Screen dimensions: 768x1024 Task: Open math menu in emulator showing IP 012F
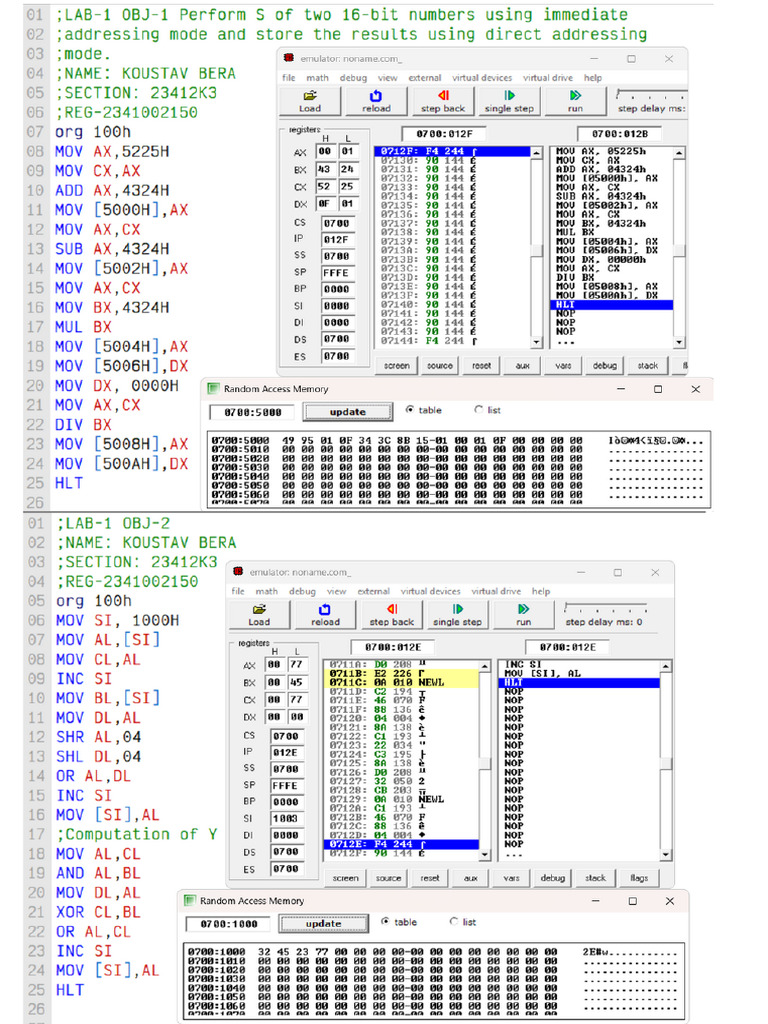point(317,78)
